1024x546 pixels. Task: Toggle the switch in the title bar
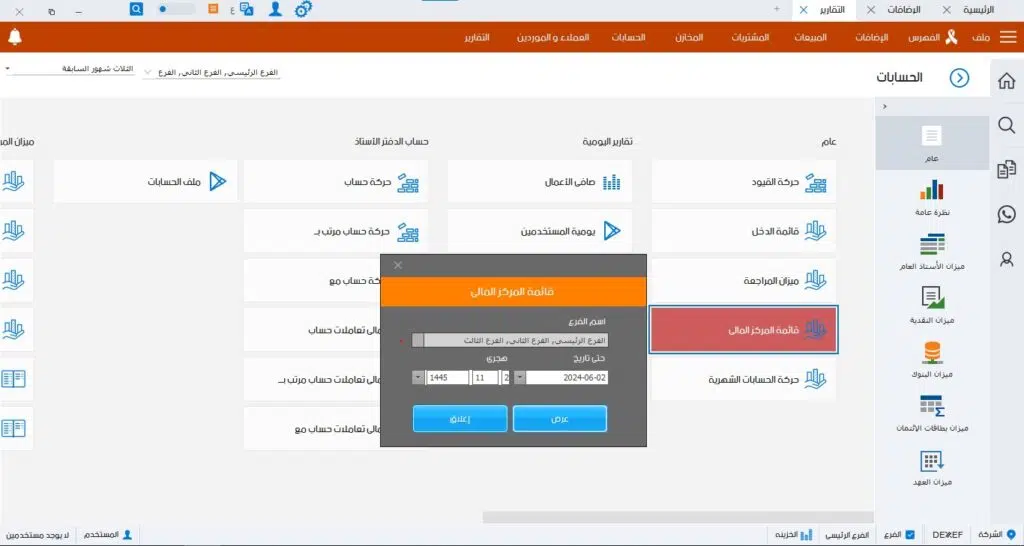pos(175,9)
